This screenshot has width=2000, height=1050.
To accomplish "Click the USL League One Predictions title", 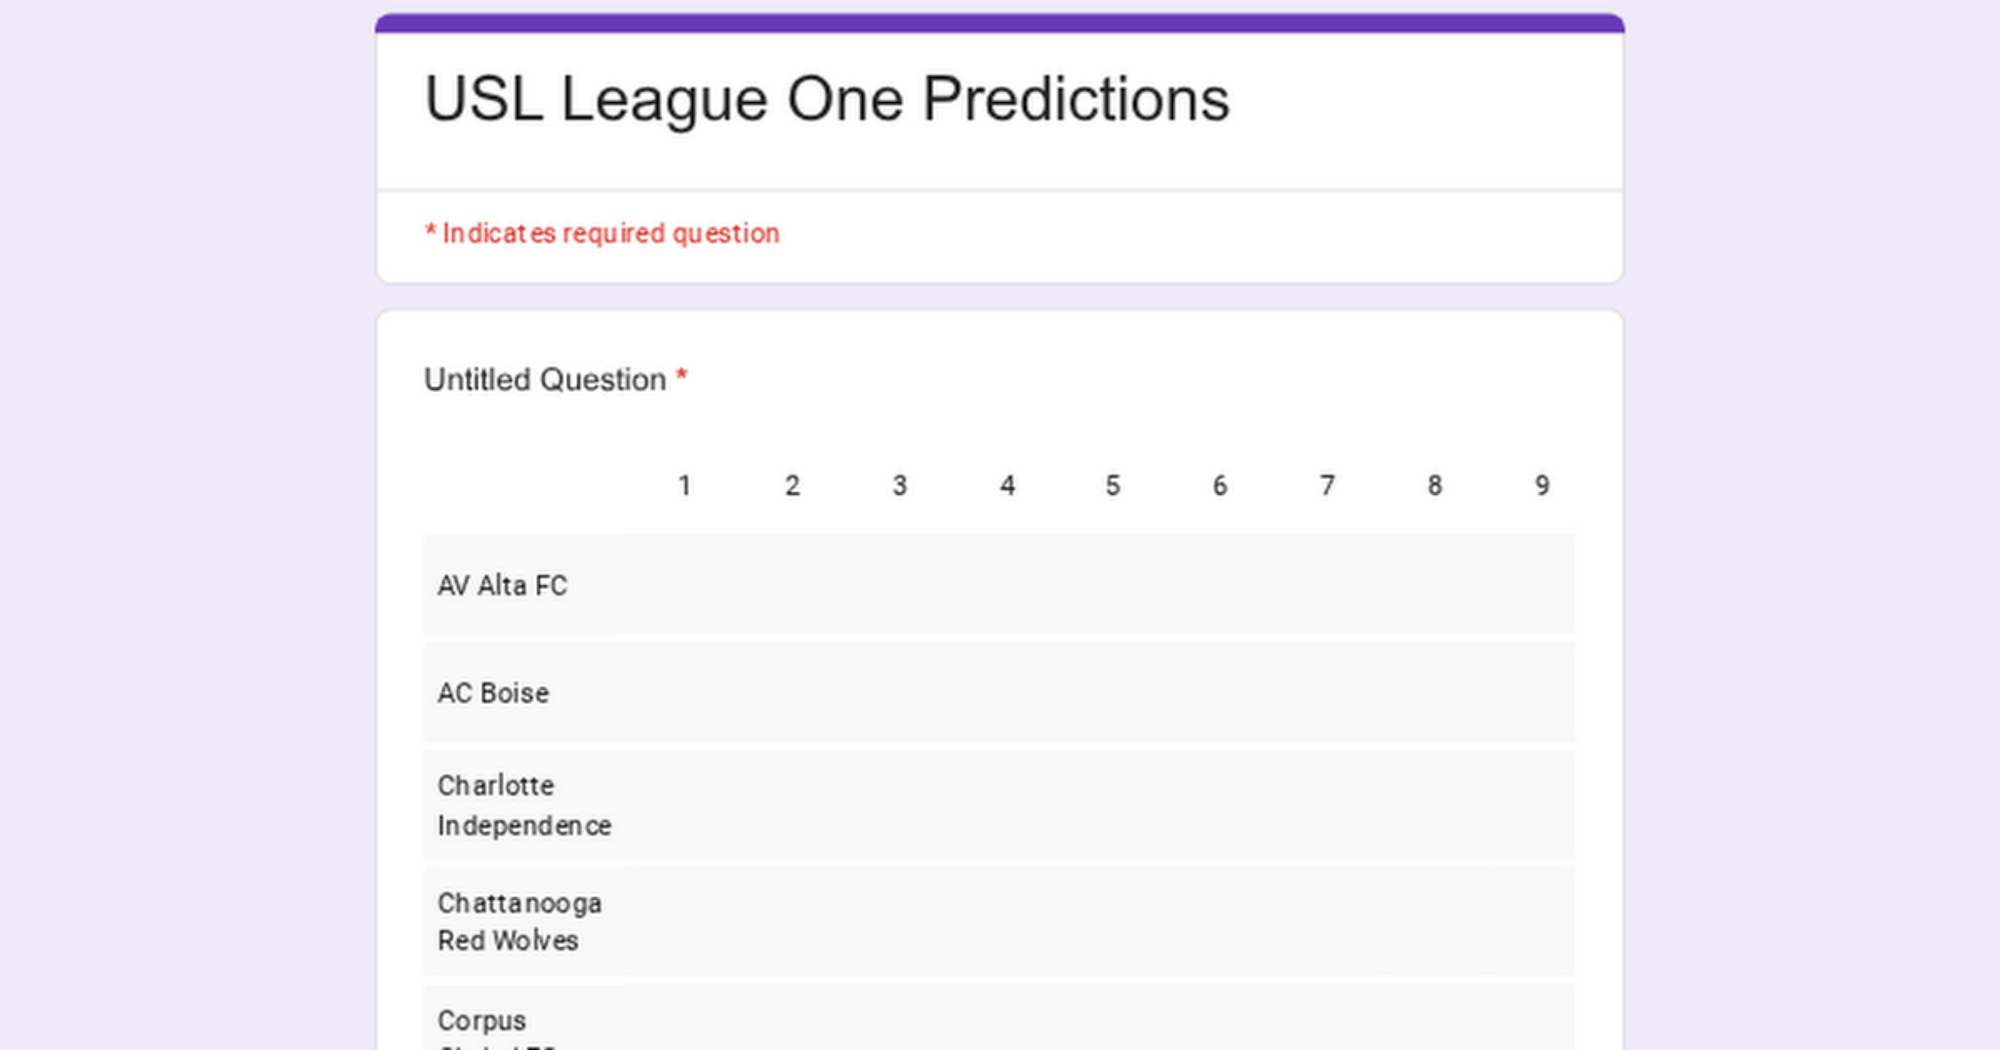I will [827, 100].
